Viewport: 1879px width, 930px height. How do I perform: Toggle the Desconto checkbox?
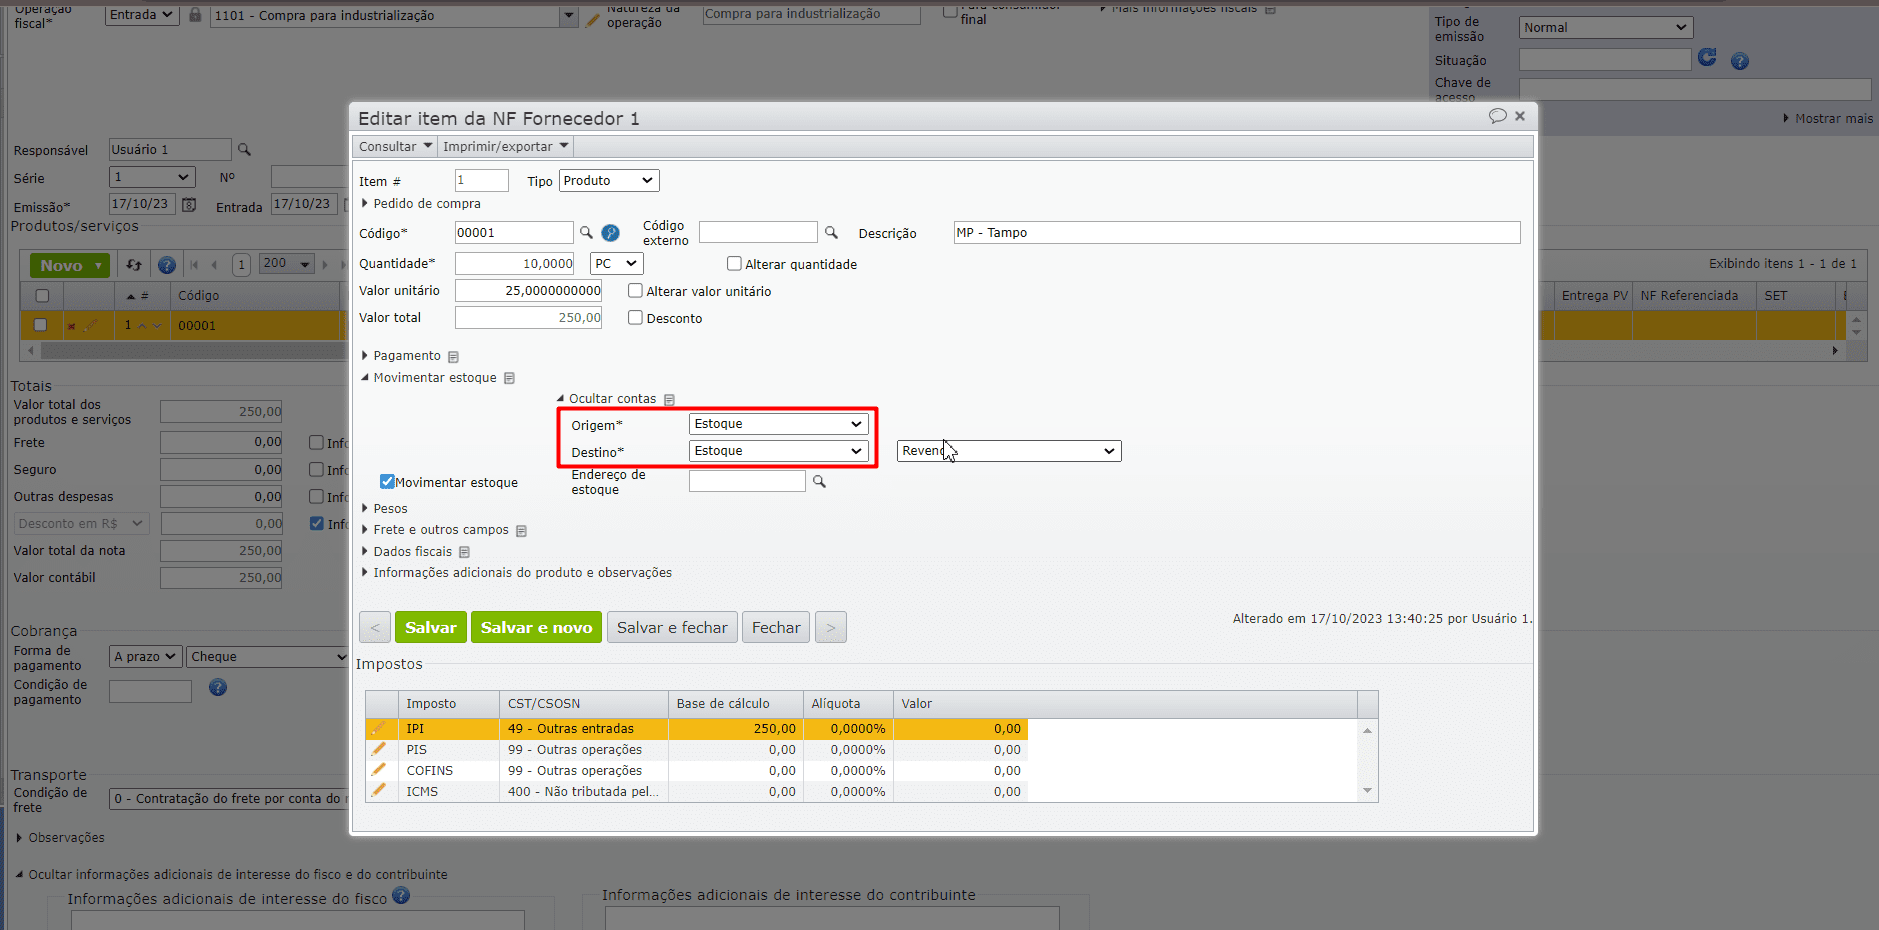coord(635,318)
